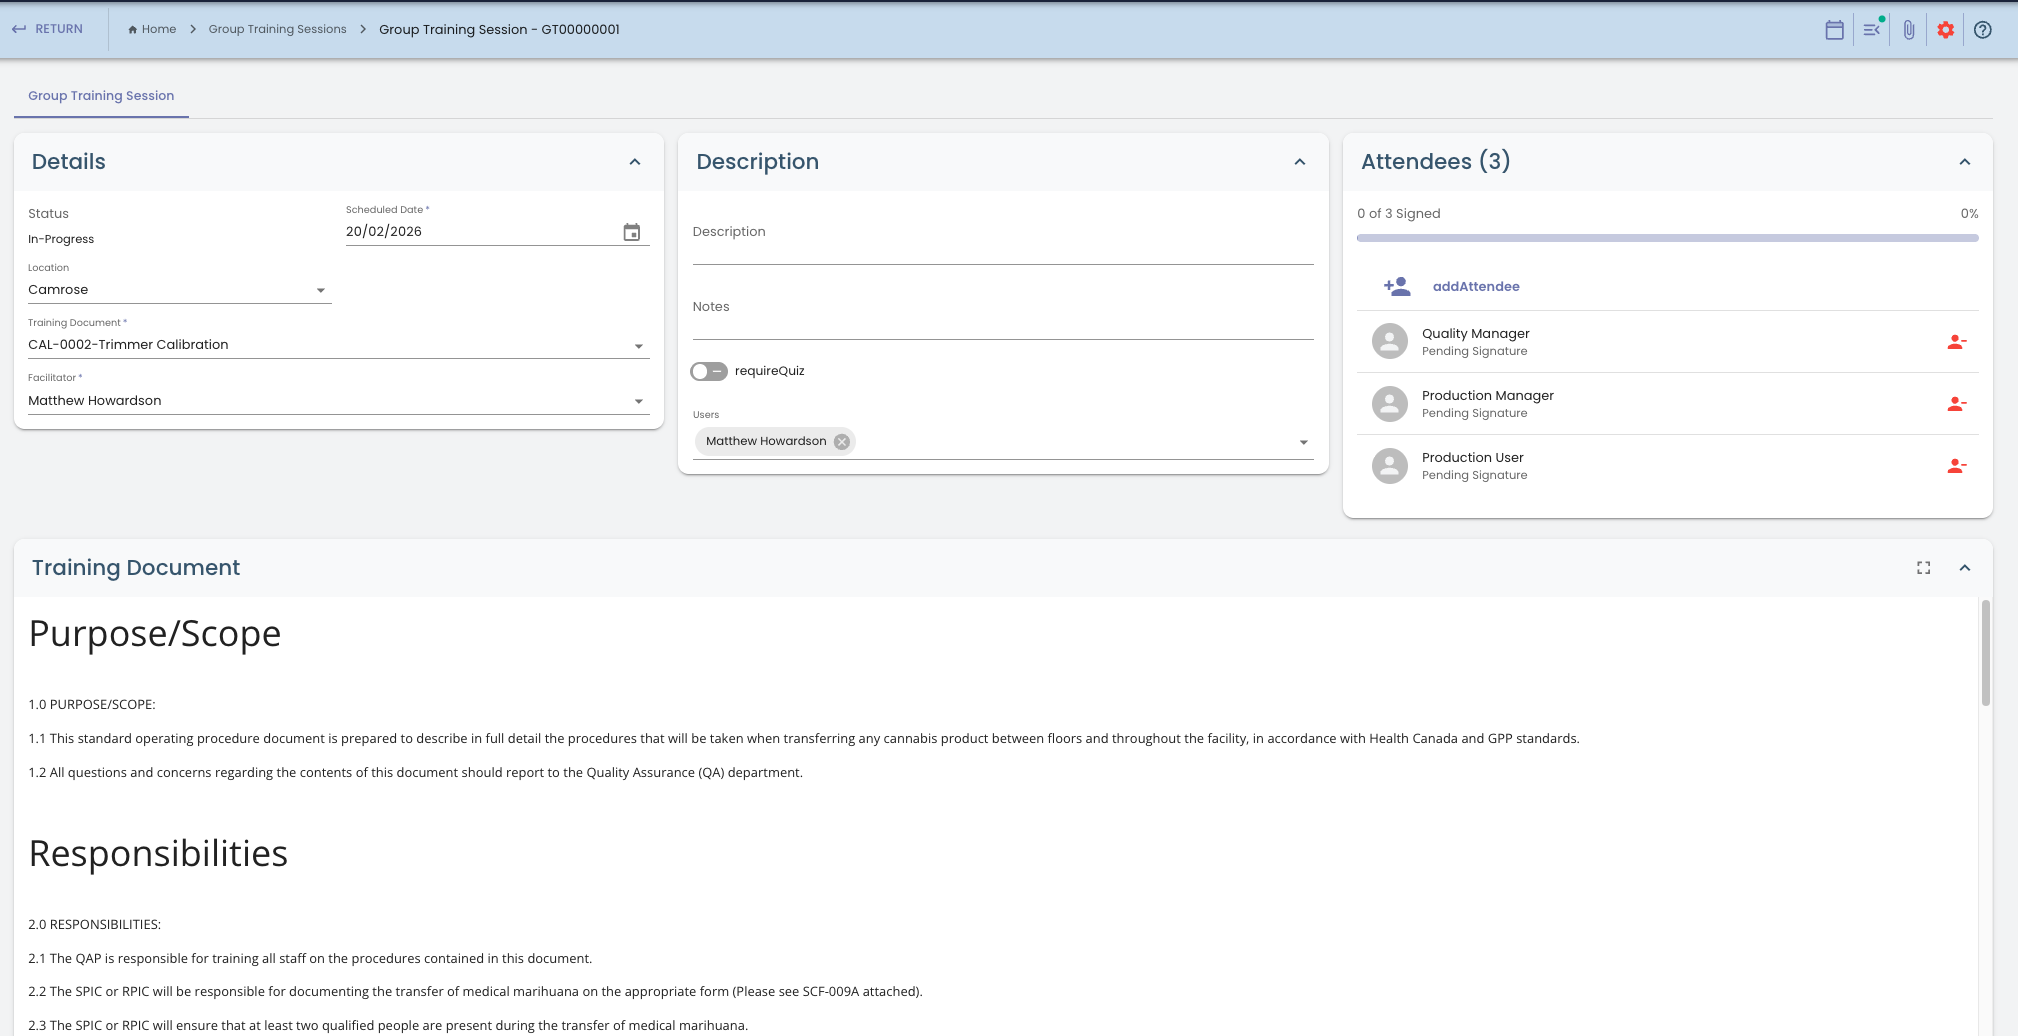
Task: Remove Matthew Howardson chip from Users
Action: [842, 442]
